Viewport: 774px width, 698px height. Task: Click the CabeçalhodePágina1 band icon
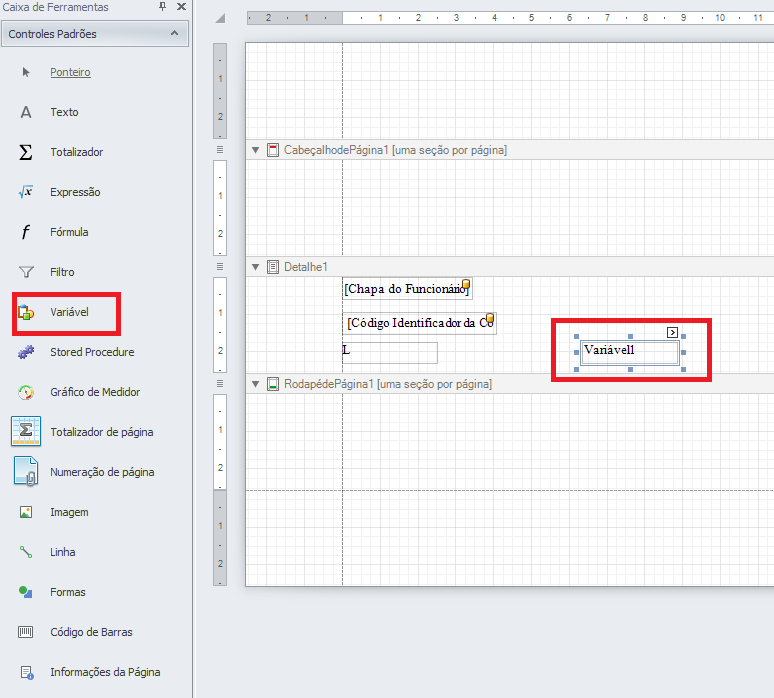coord(273,150)
